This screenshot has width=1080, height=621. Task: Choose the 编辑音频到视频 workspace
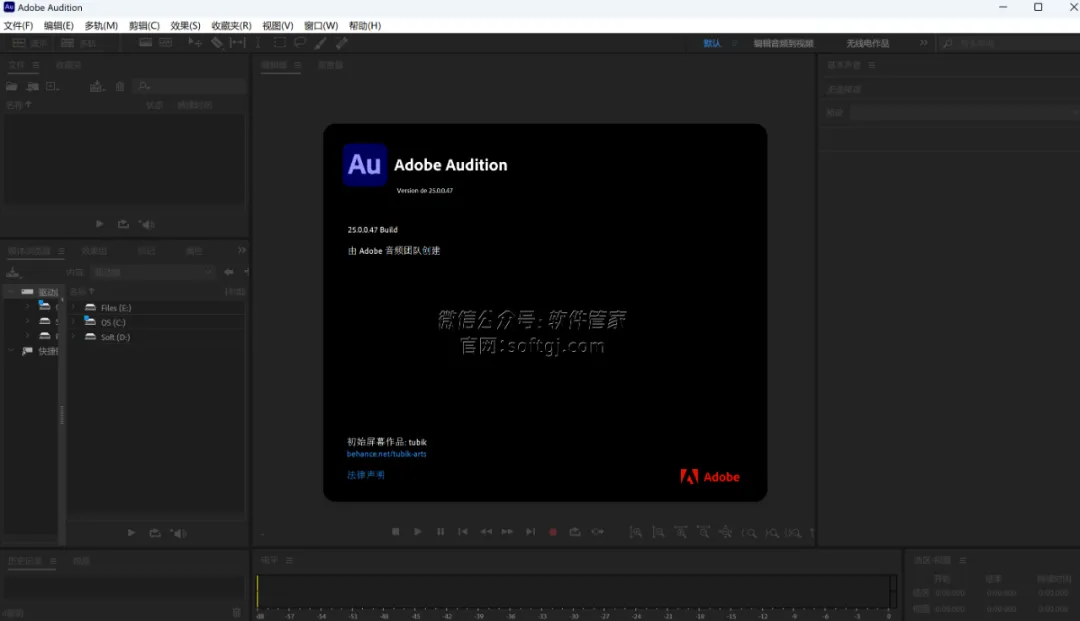[783, 43]
